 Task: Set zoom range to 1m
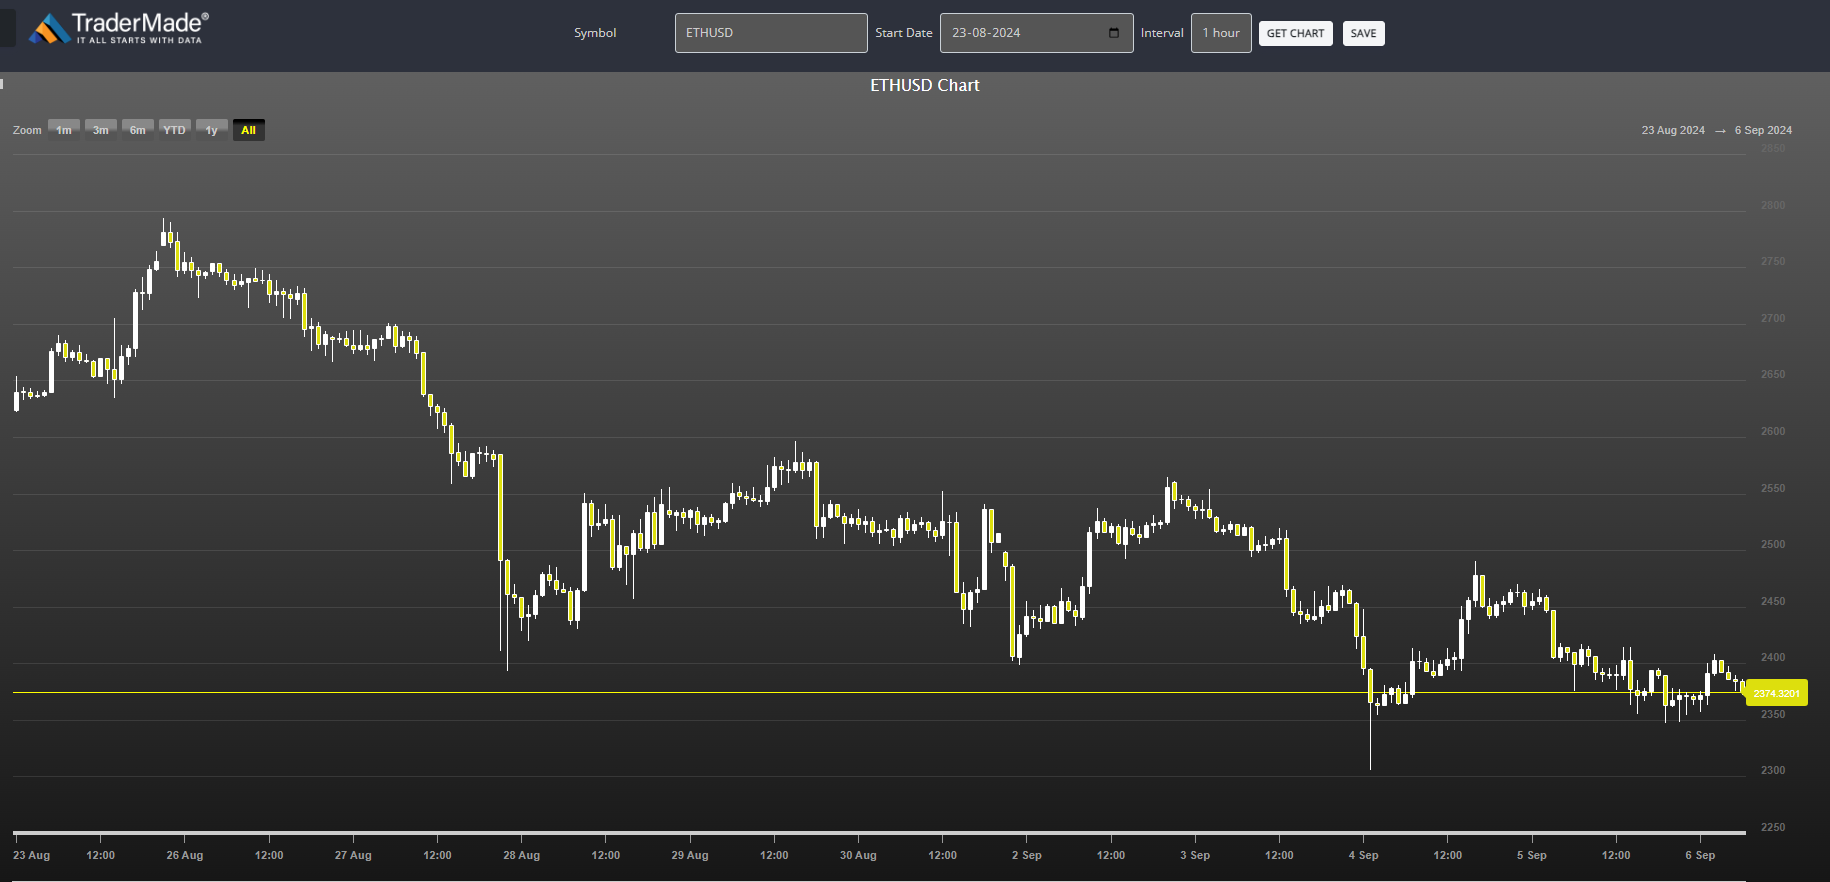coord(64,130)
